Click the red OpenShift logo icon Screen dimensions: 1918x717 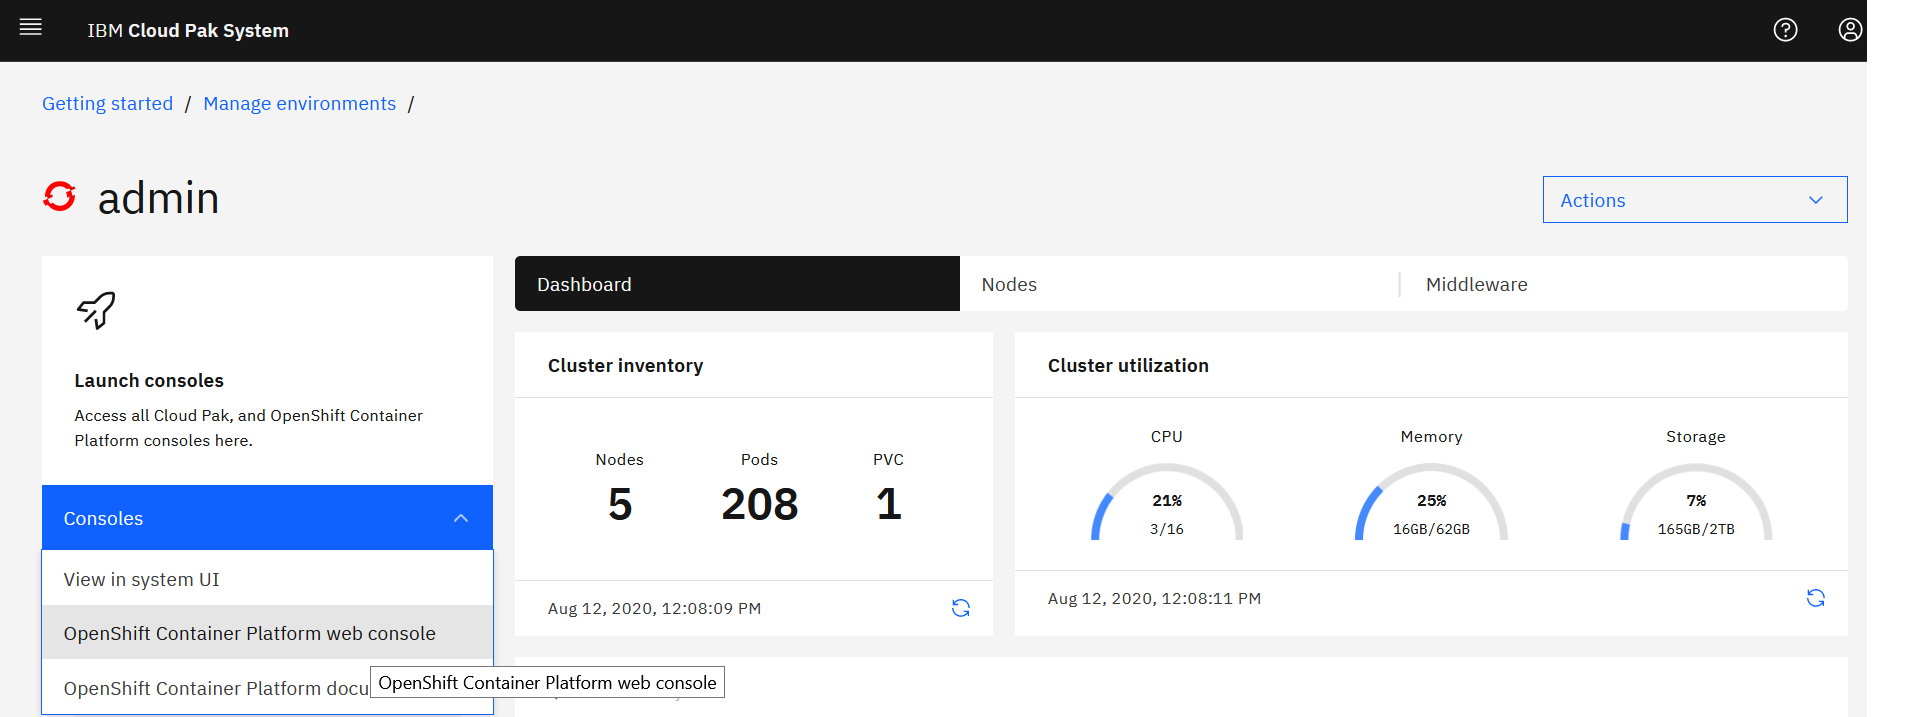(60, 196)
